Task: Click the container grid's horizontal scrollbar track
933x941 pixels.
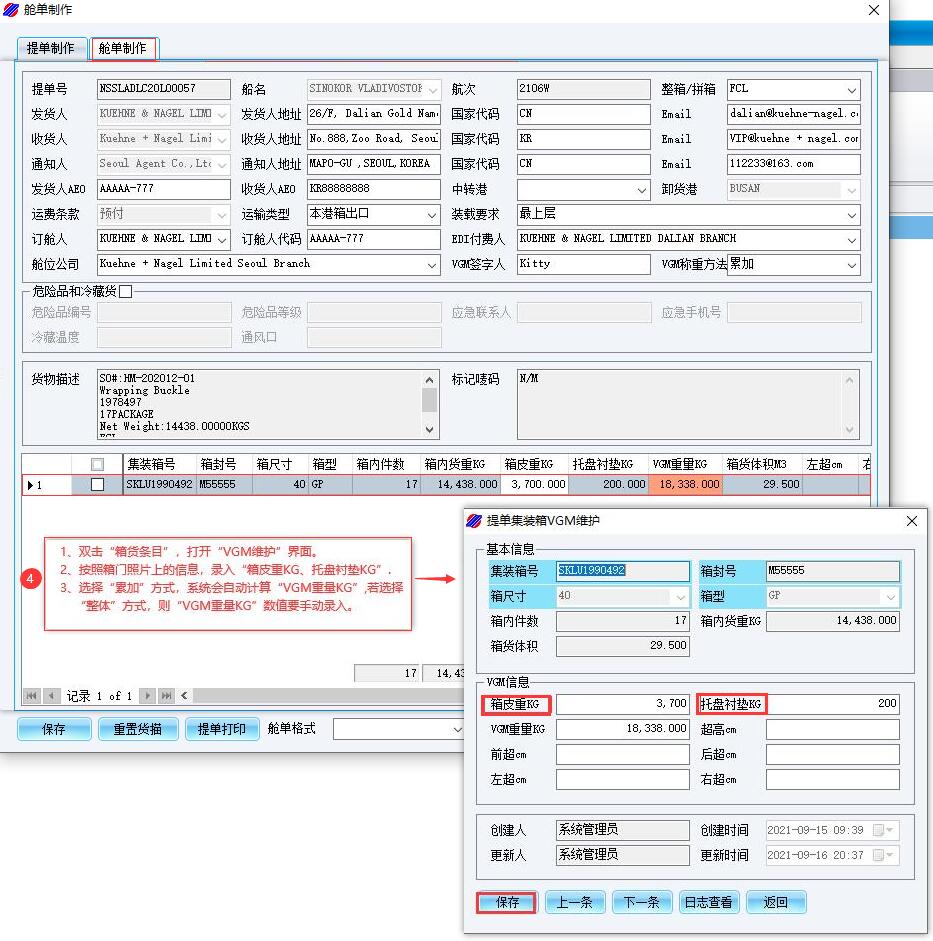Action: click(320, 696)
